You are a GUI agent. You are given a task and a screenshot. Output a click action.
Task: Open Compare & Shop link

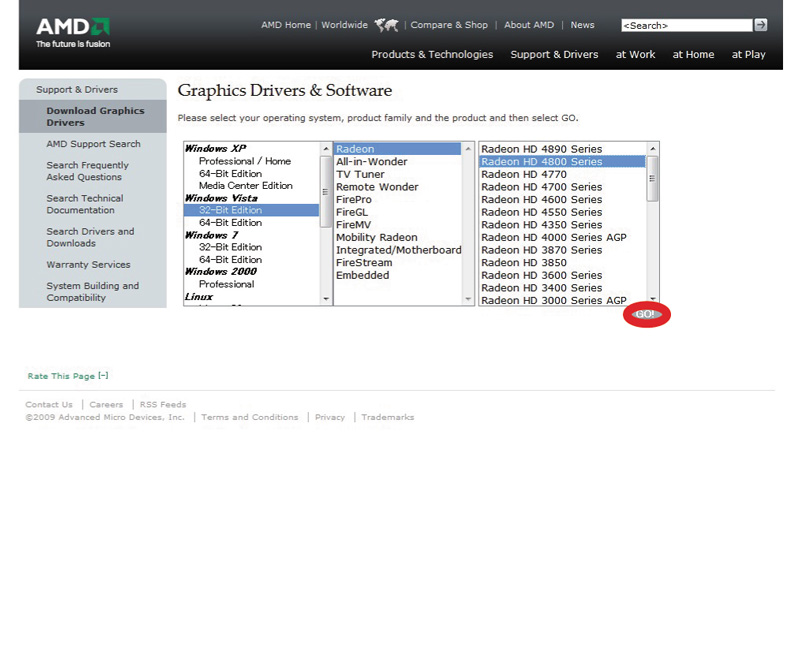[449, 25]
